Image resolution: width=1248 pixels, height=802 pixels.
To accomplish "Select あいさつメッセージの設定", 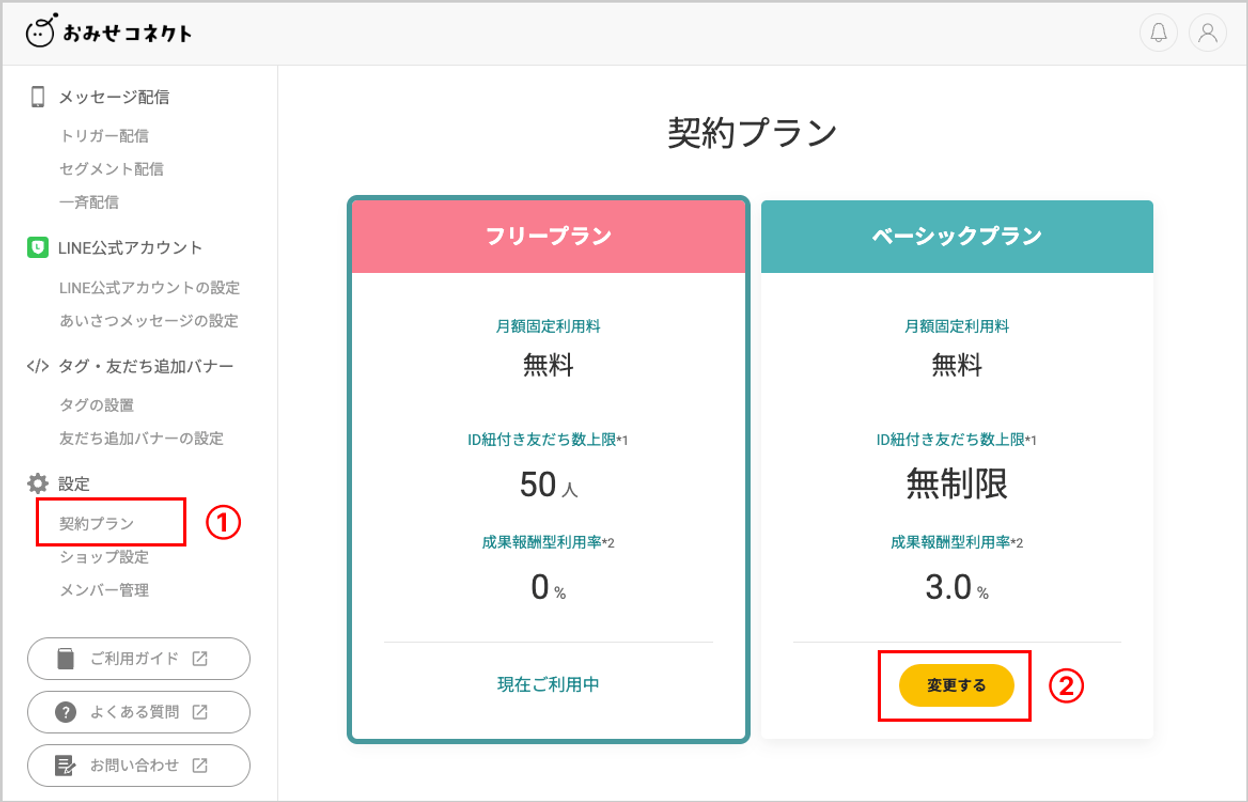I will (149, 321).
